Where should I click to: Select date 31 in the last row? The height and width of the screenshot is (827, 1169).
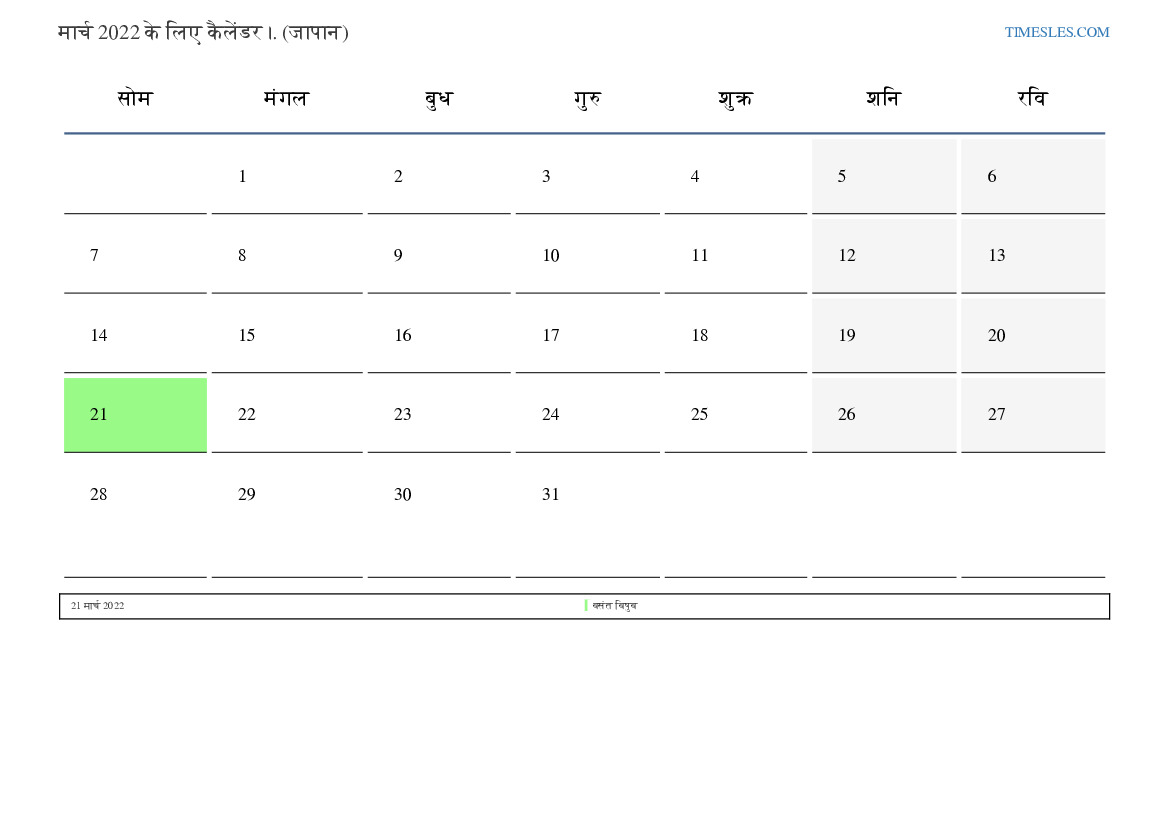click(550, 495)
